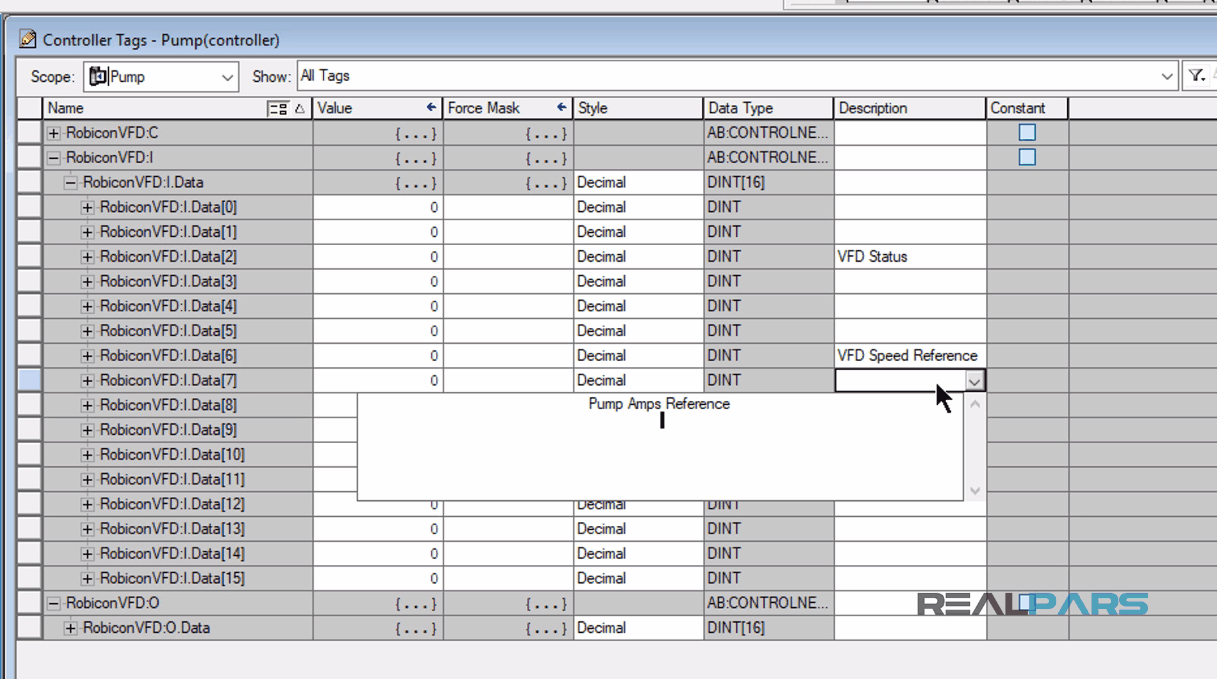Click the scroll-down arrow in the description editor
Image resolution: width=1217 pixels, height=679 pixels.
(974, 490)
